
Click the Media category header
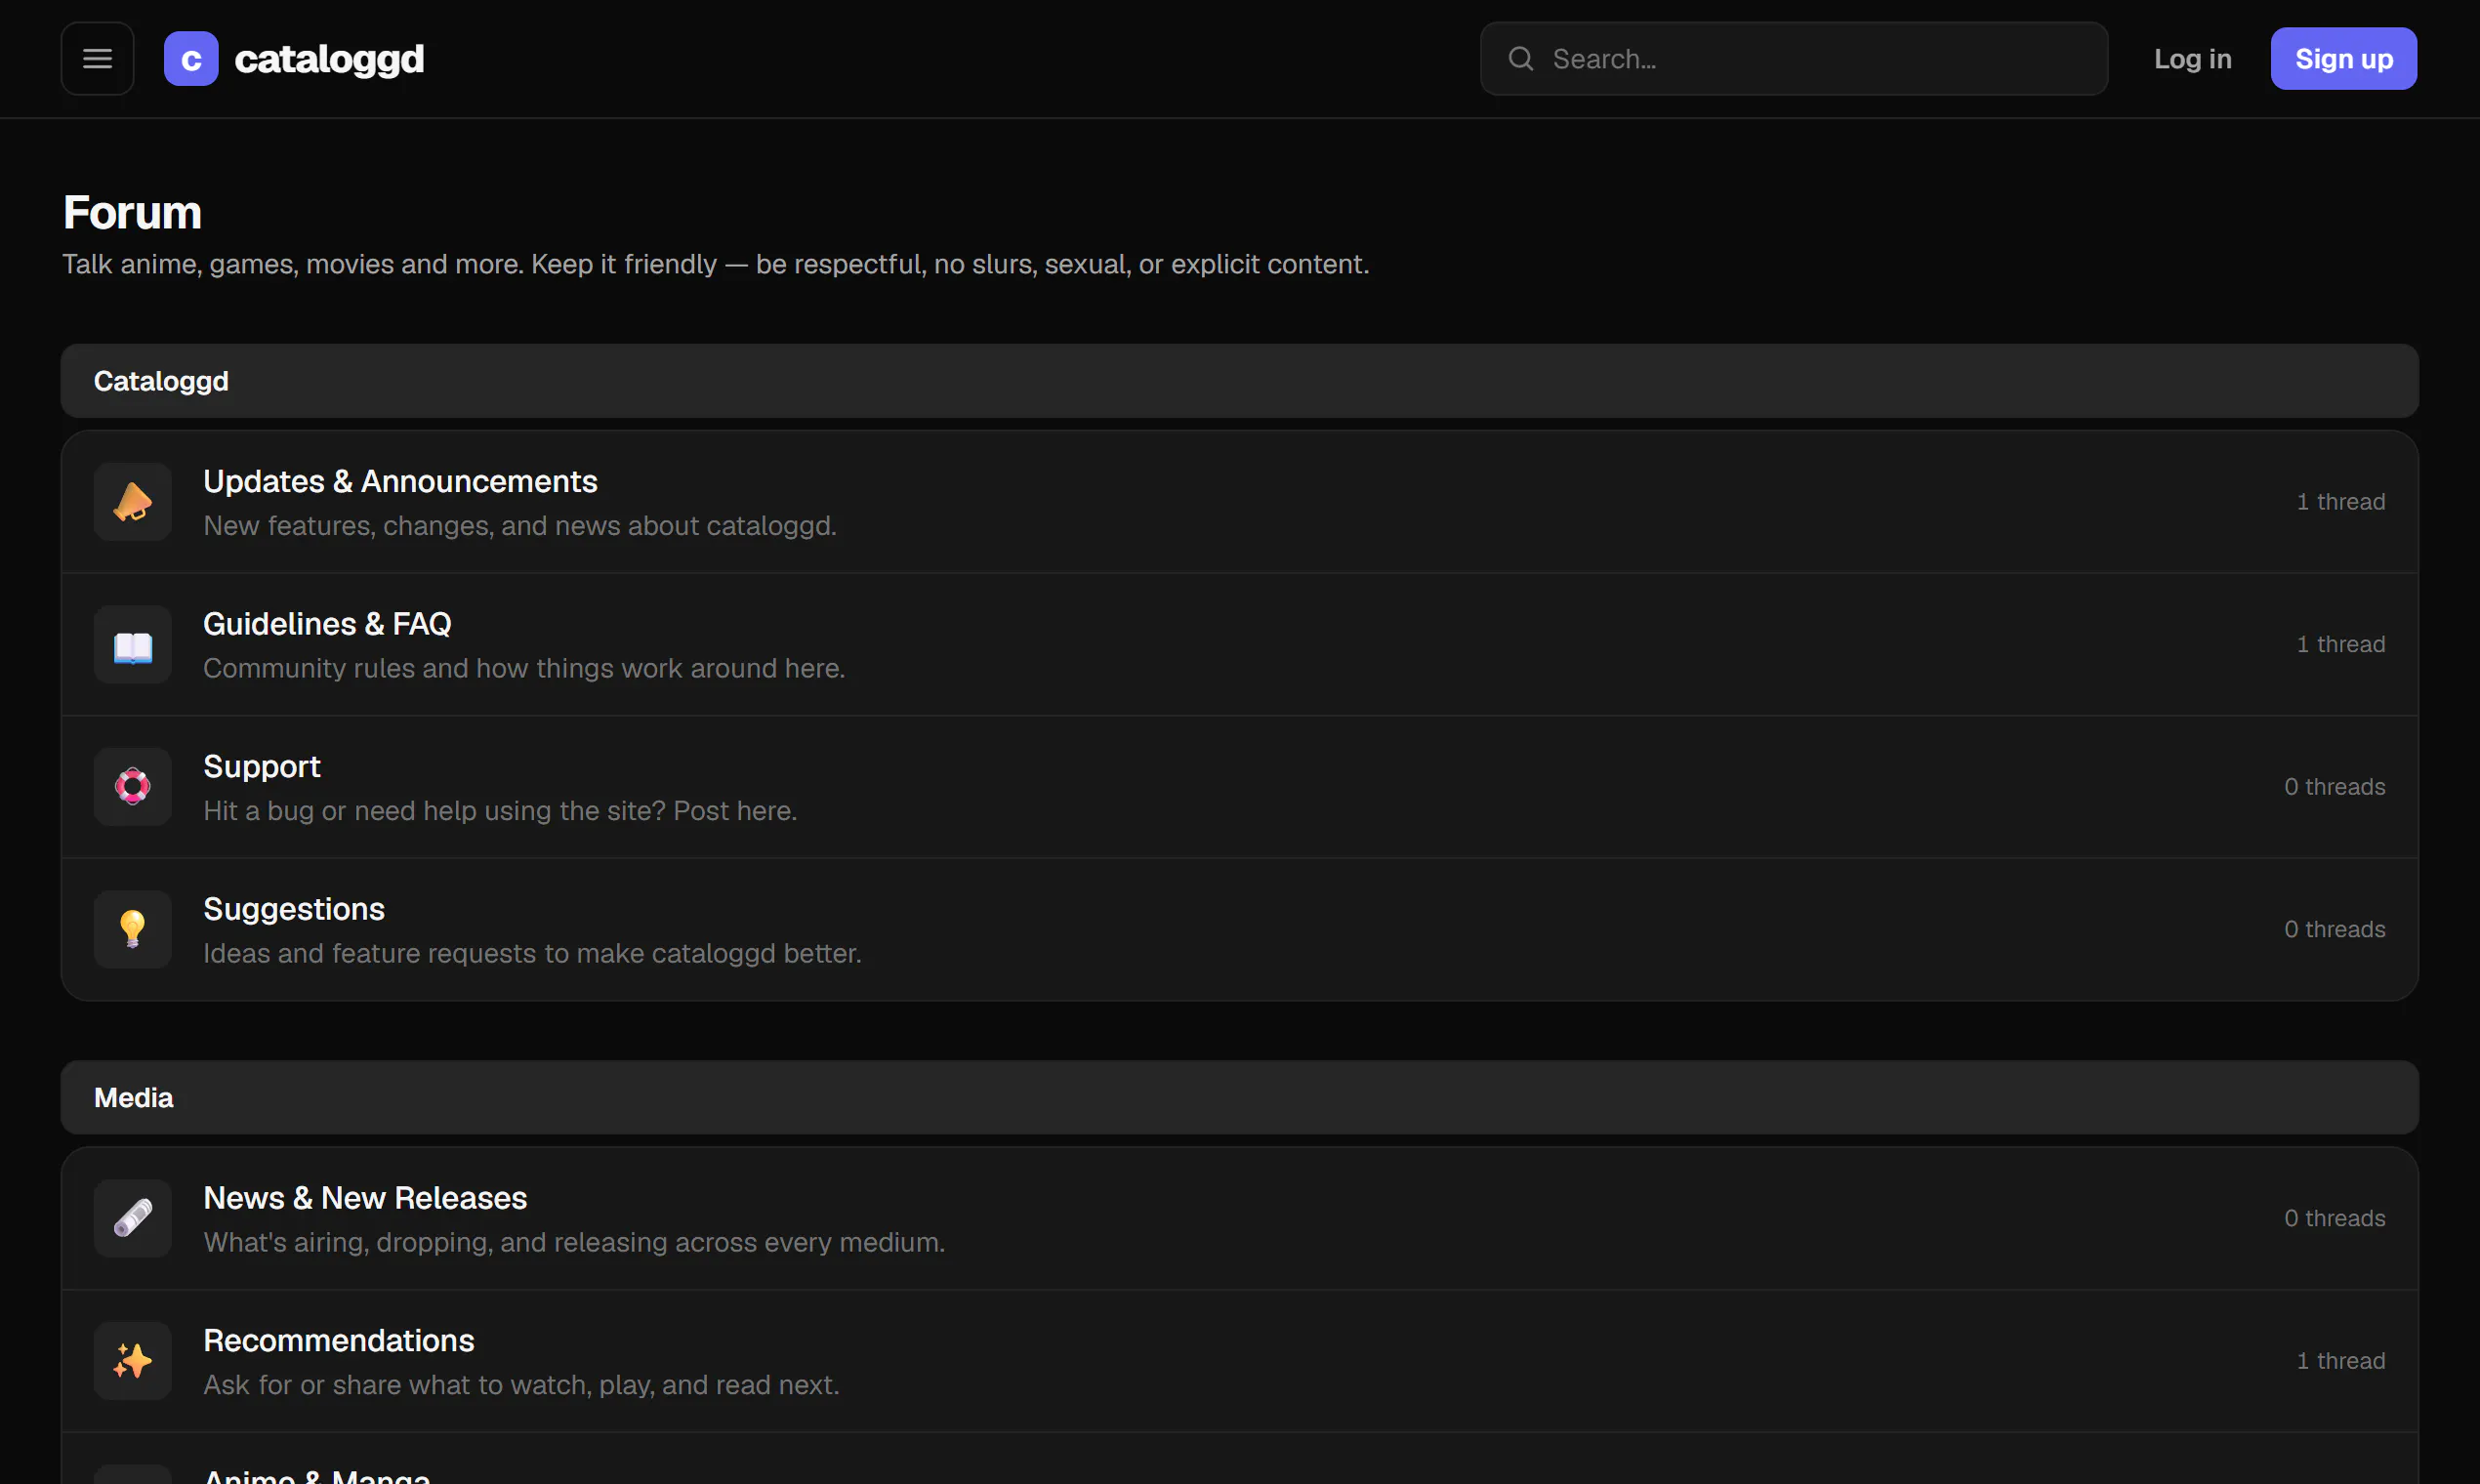(1239, 1098)
